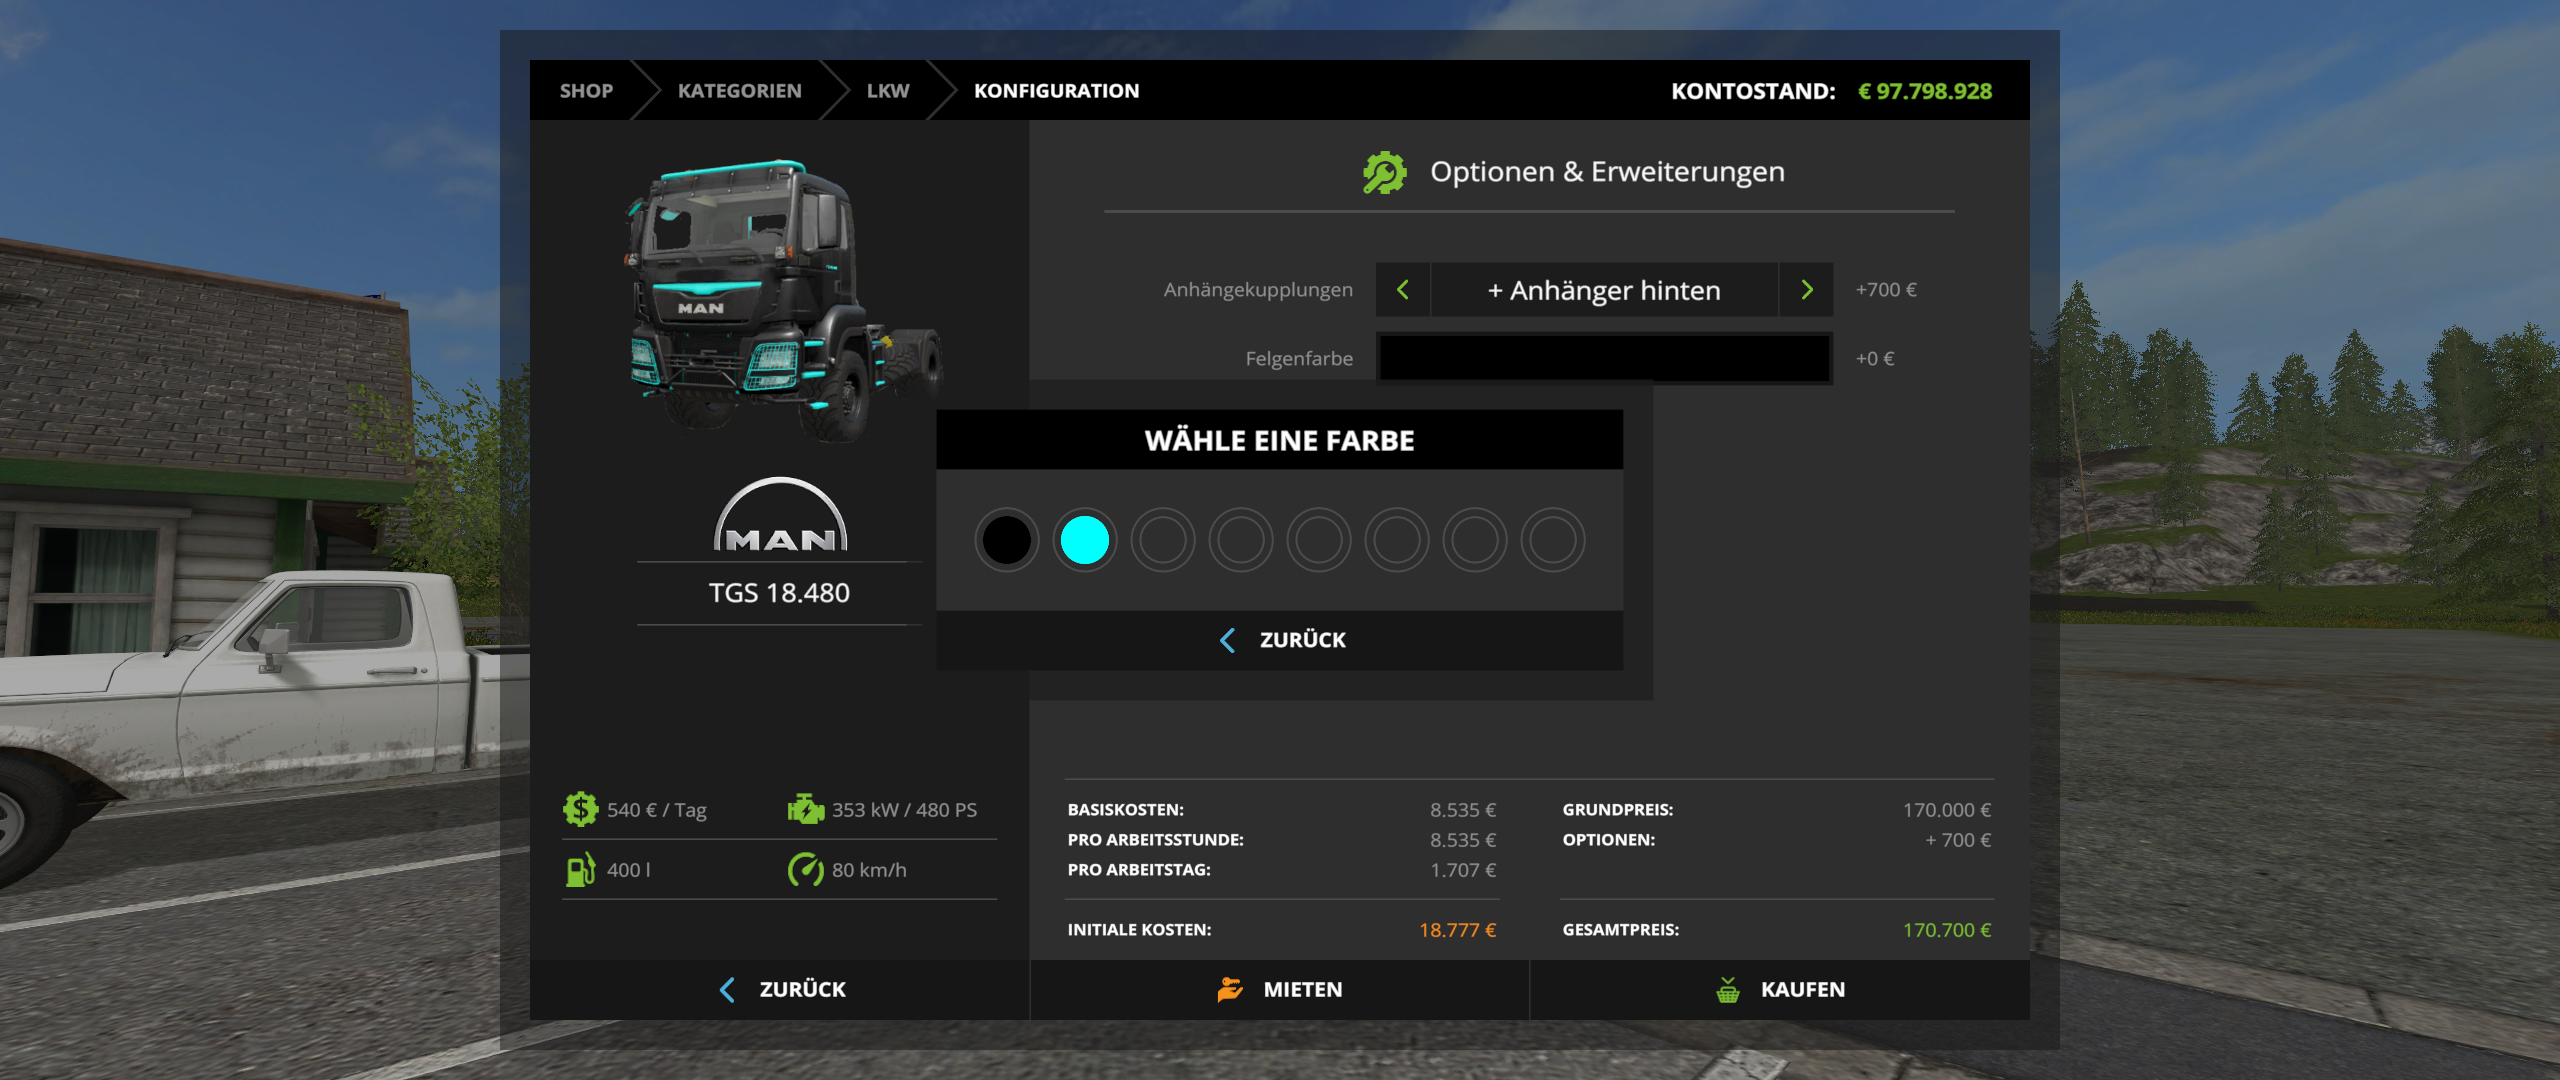Click the '353 kW / 480 PS' power value
The image size is (2560, 1080).
tap(905, 810)
